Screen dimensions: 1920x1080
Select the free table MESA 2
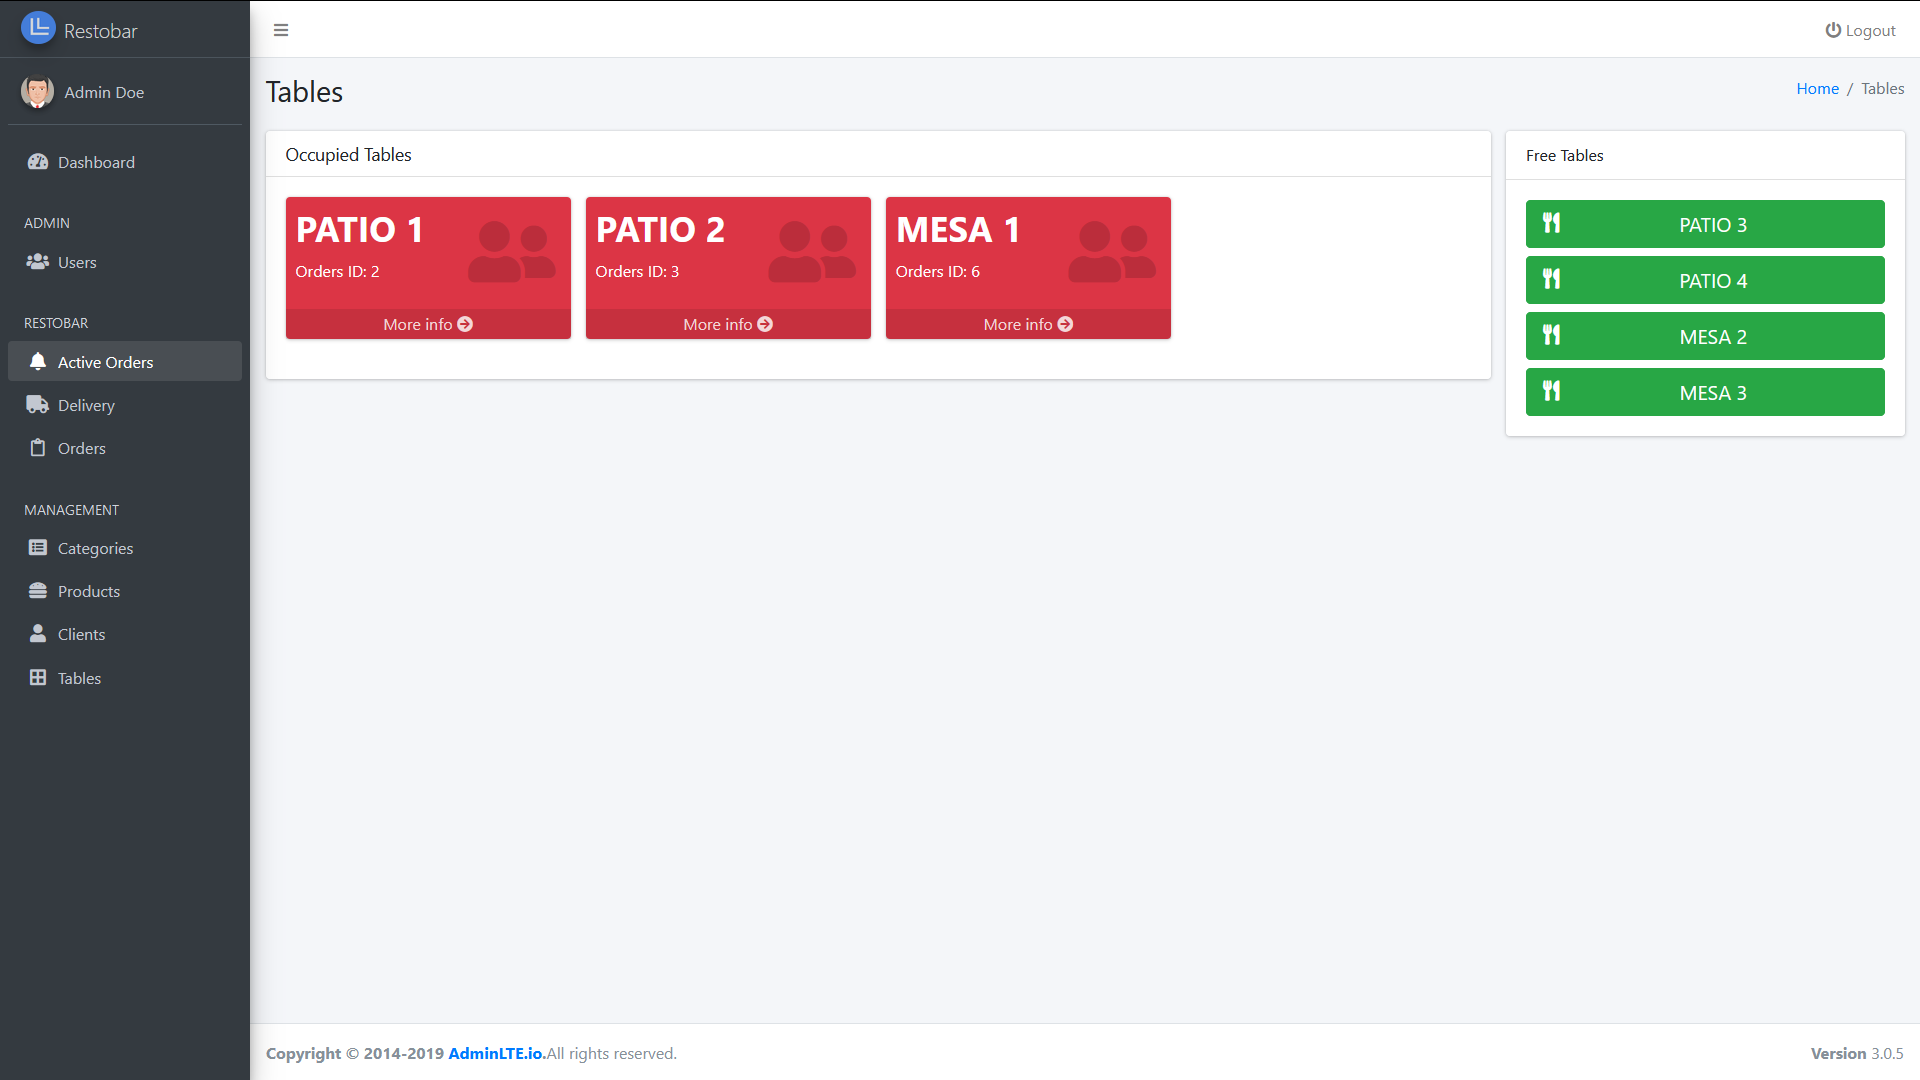(1705, 337)
